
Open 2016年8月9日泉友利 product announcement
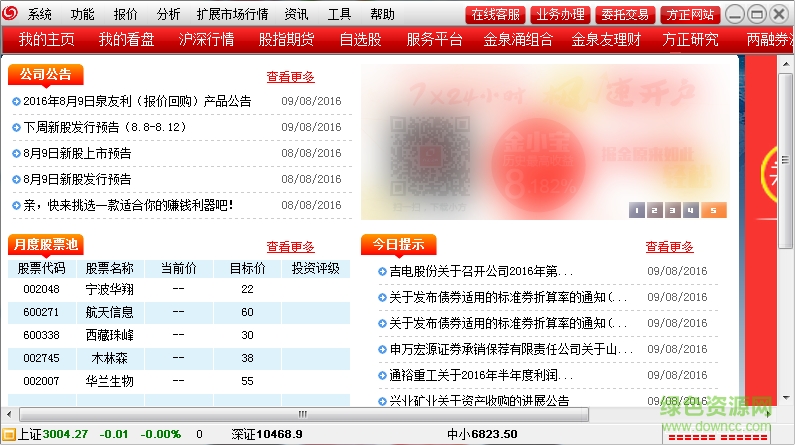click(137, 101)
